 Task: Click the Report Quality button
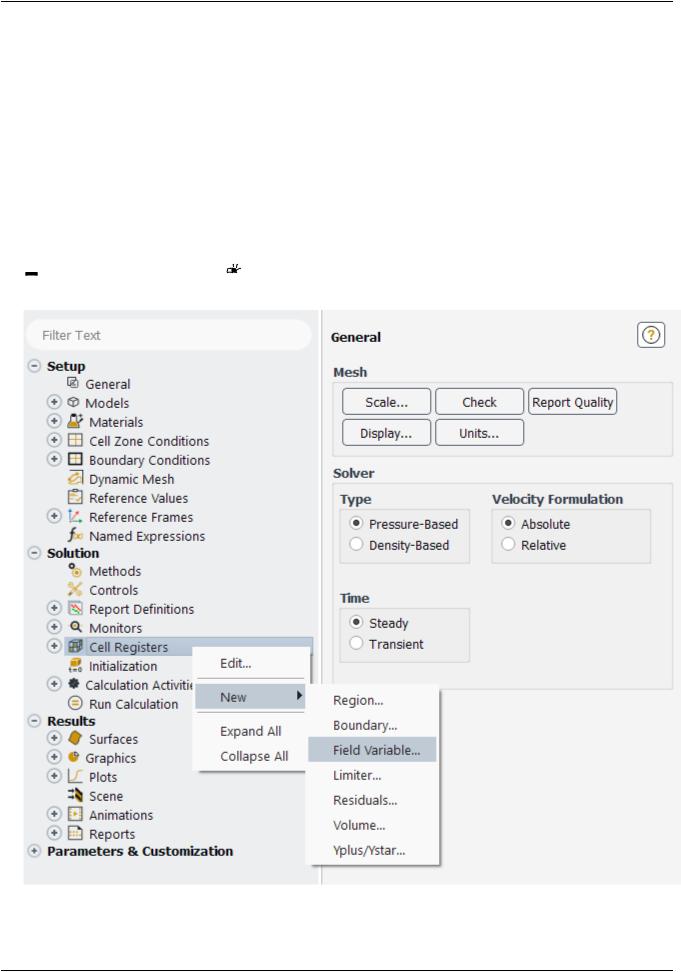coord(573,402)
